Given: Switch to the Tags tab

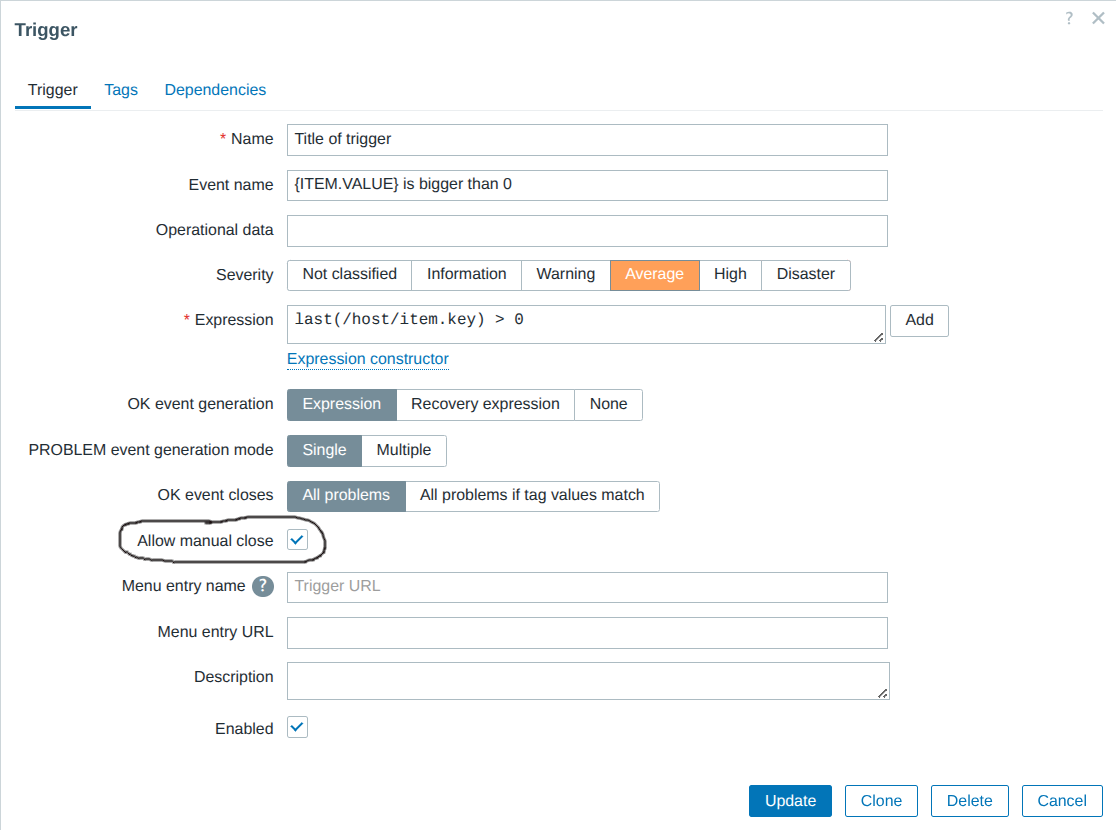Looking at the screenshot, I should click(121, 90).
